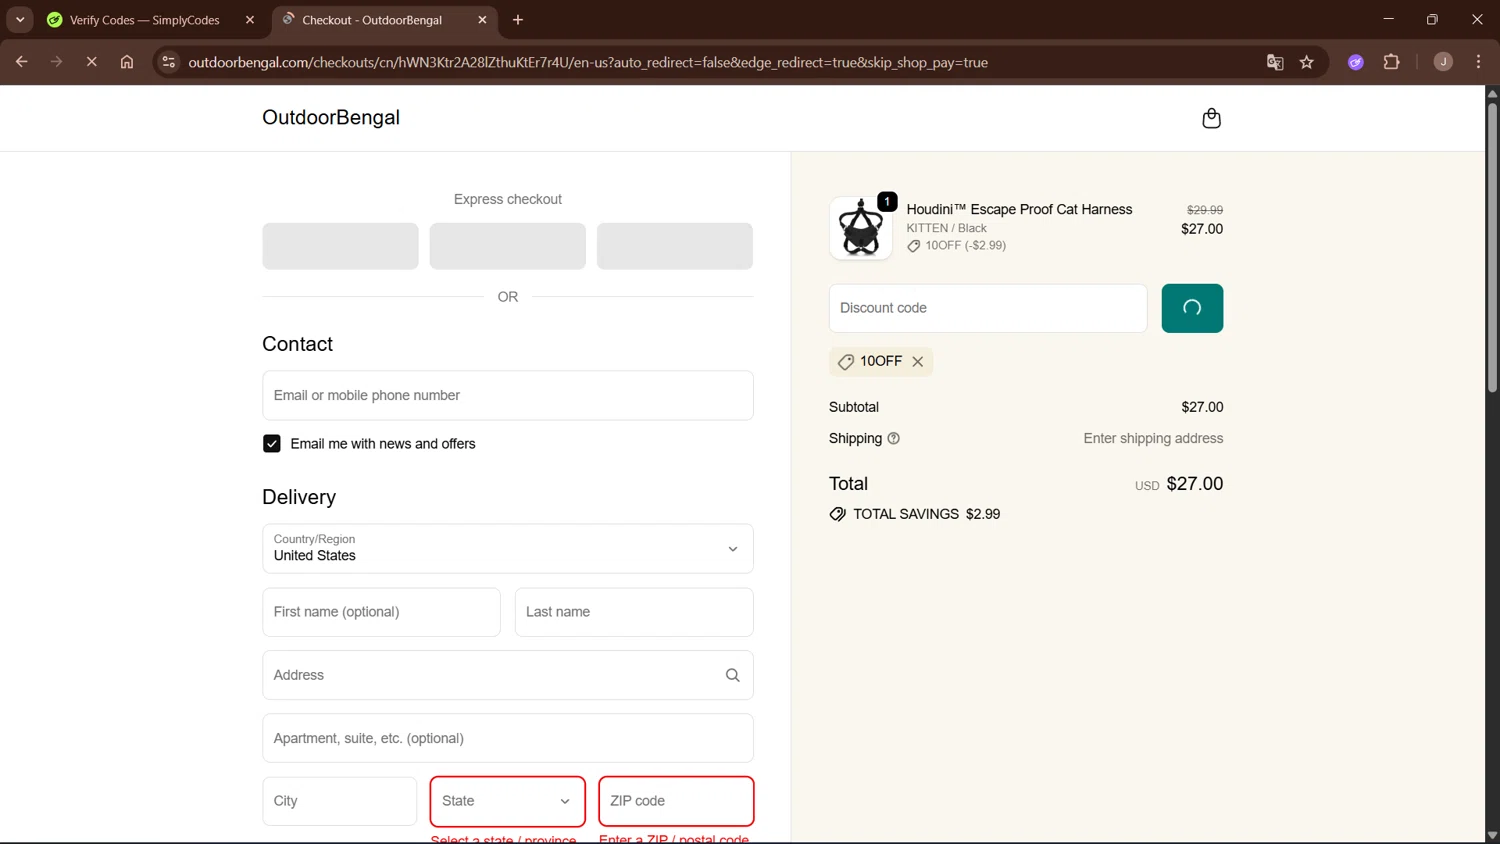Expand the Country/Region dropdown
Viewport: 1500px width, 844px height.
pyautogui.click(x=508, y=549)
